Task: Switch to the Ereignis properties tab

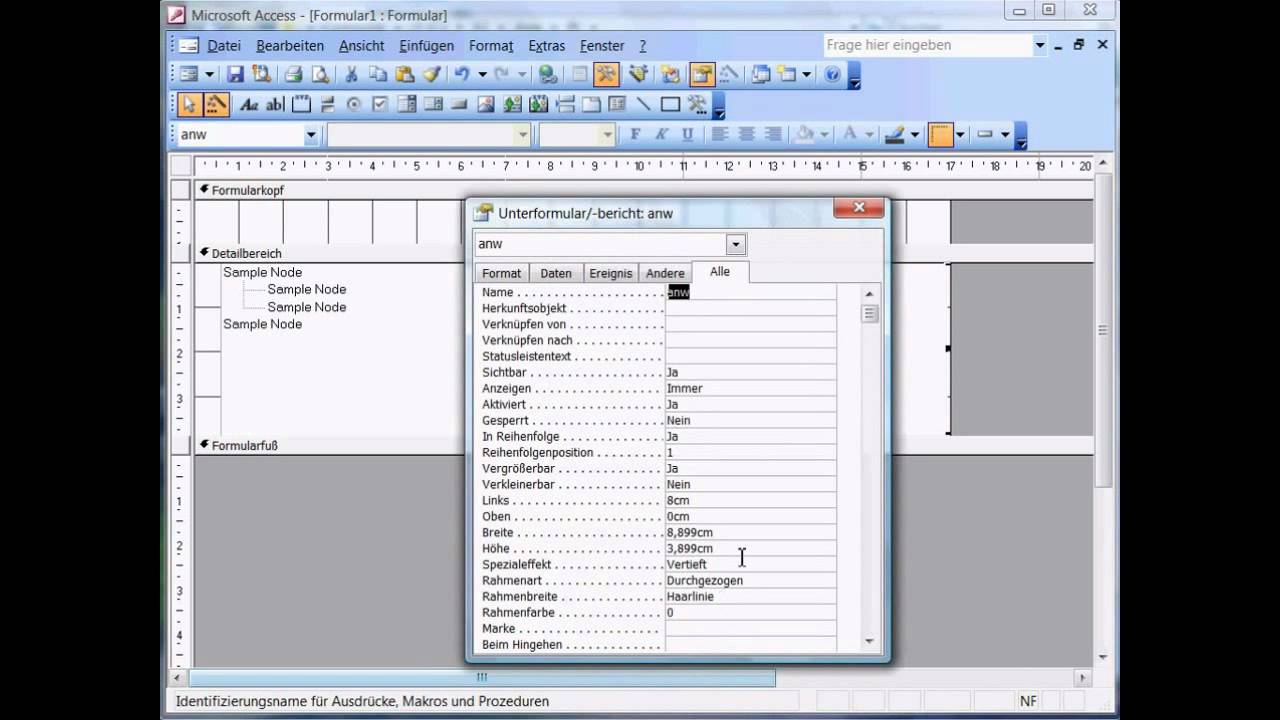Action: (611, 273)
